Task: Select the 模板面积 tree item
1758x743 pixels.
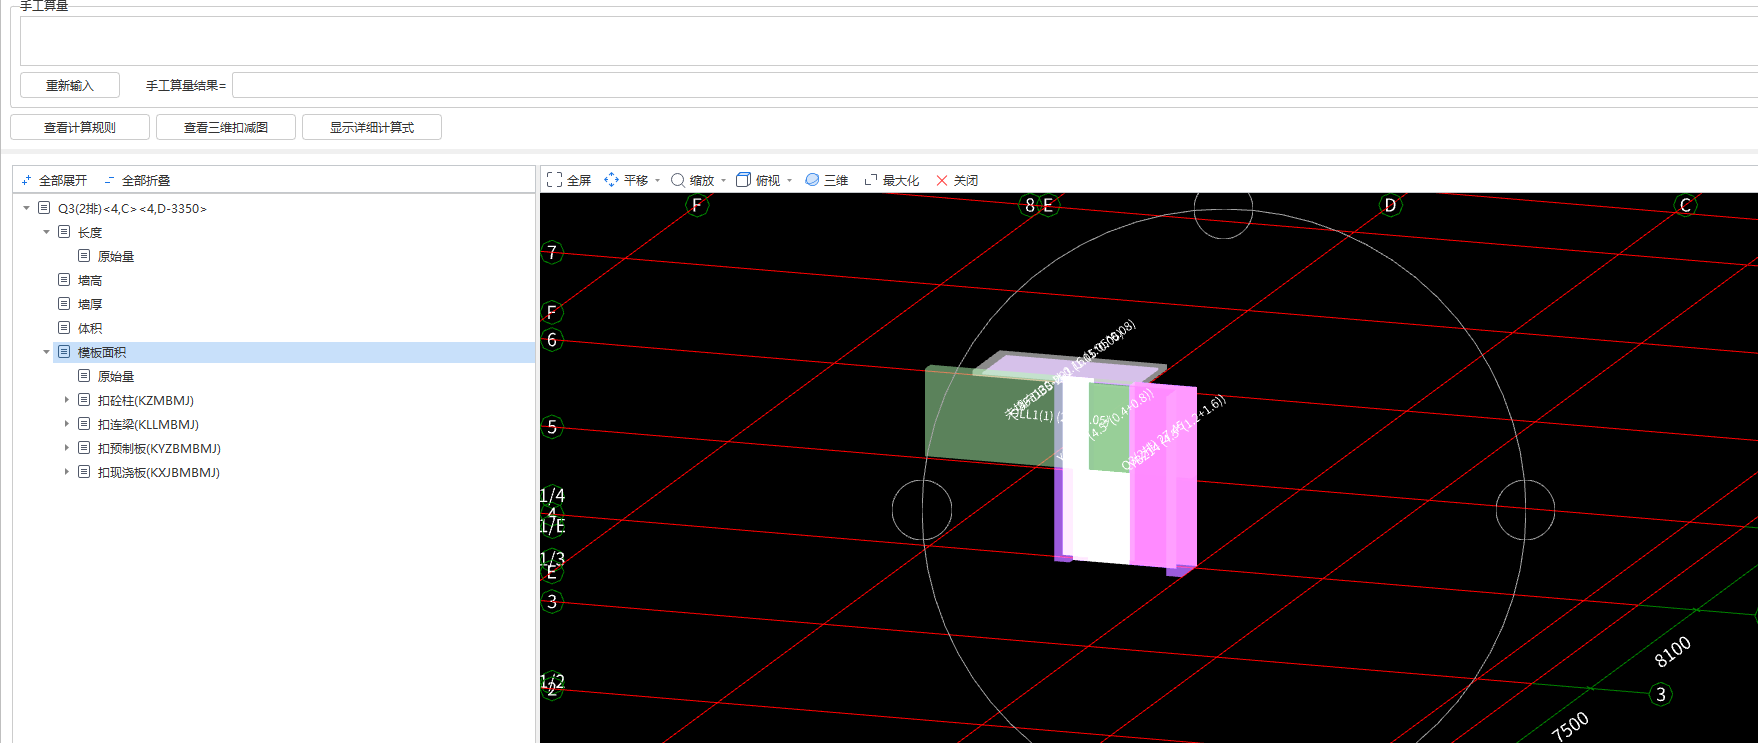Action: point(102,352)
